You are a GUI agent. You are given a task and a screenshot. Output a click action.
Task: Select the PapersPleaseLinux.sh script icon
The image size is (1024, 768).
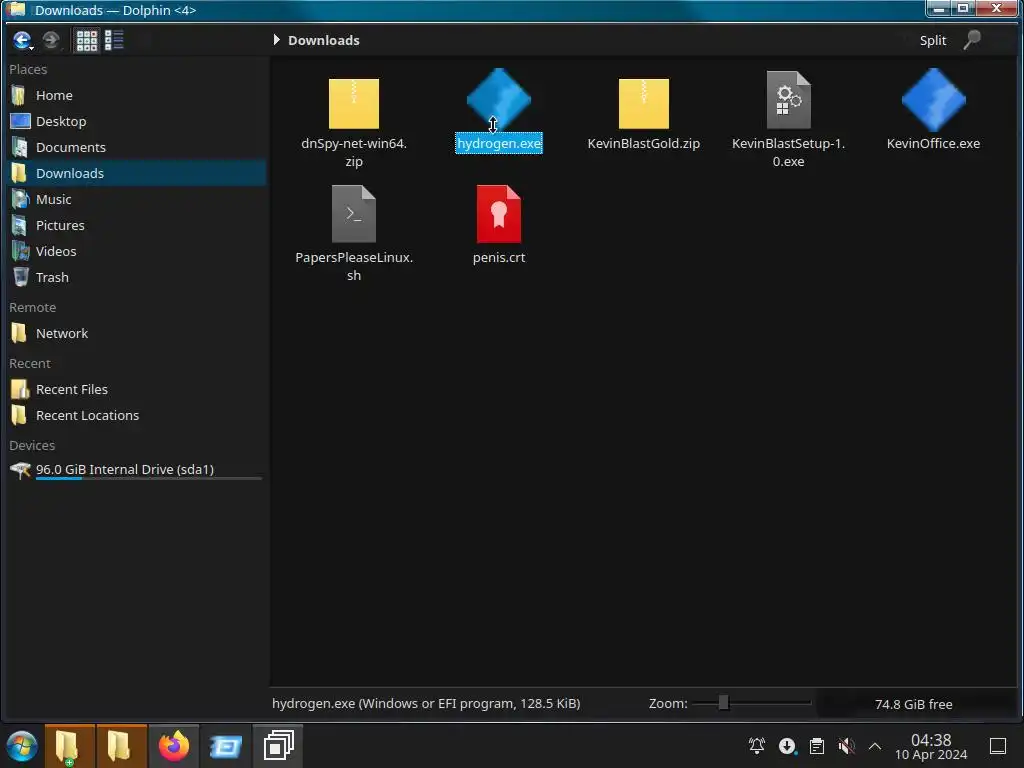pyautogui.click(x=354, y=214)
